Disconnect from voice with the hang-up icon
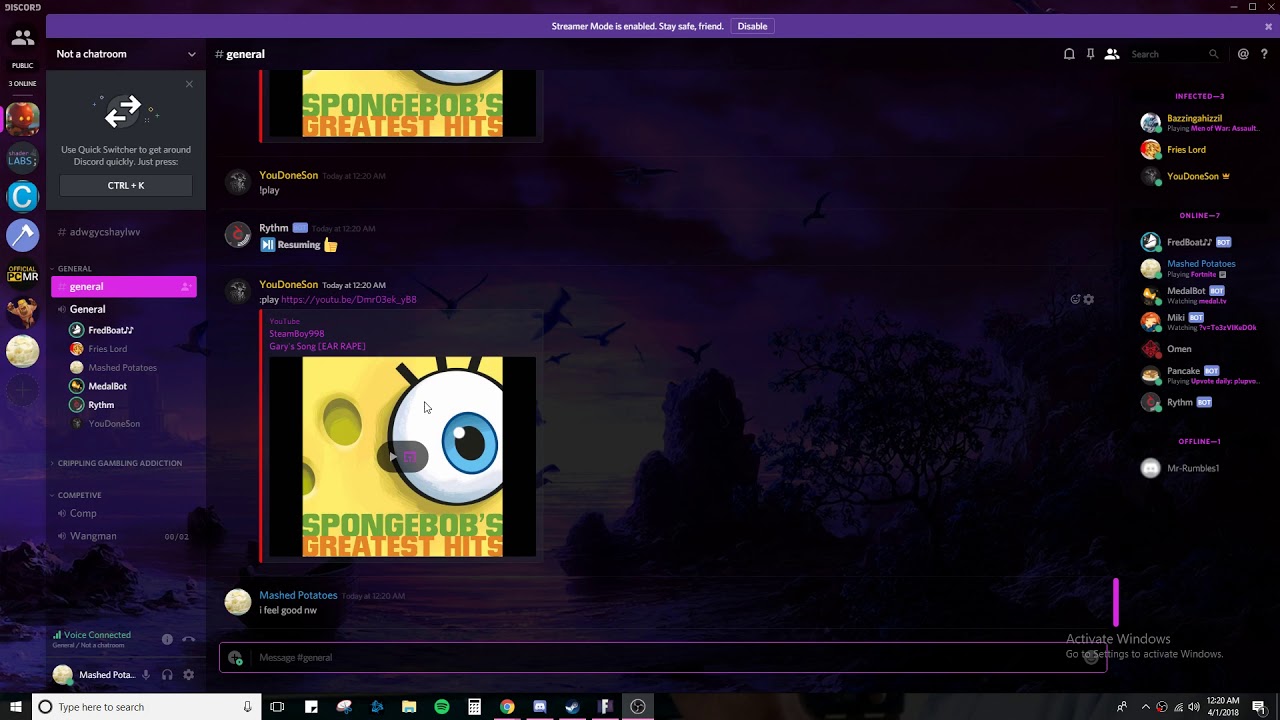Viewport: 1280px width, 720px height. pos(188,639)
